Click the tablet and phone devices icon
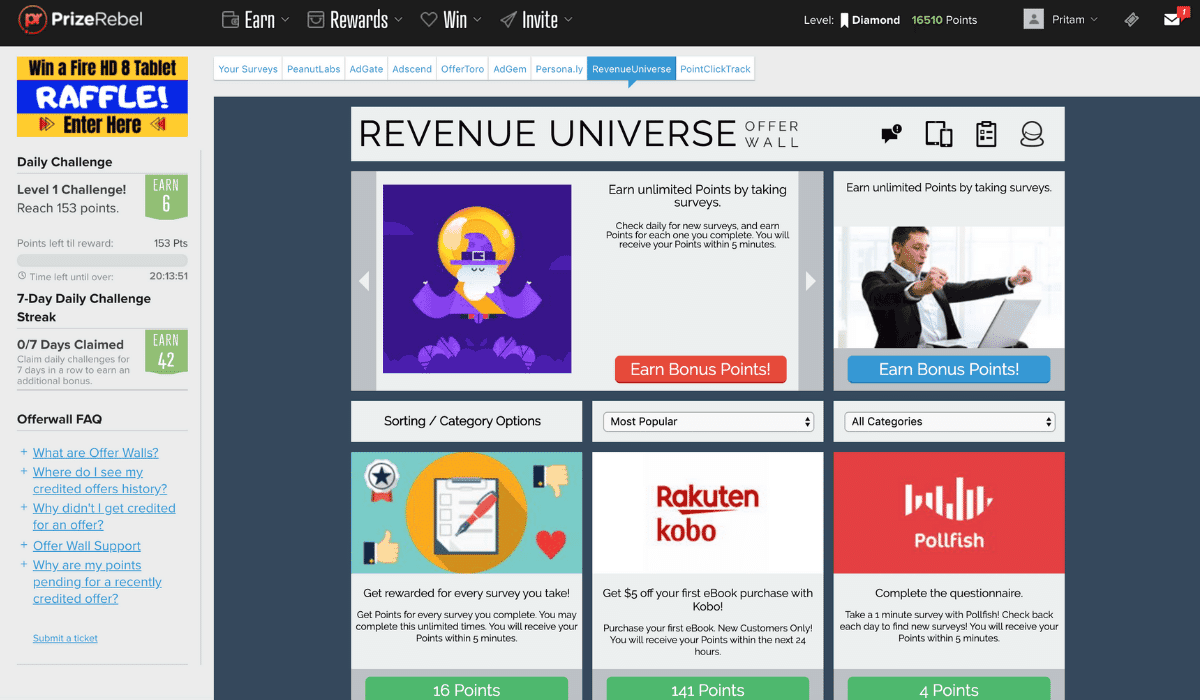Viewport: 1200px width, 700px height. pos(939,134)
